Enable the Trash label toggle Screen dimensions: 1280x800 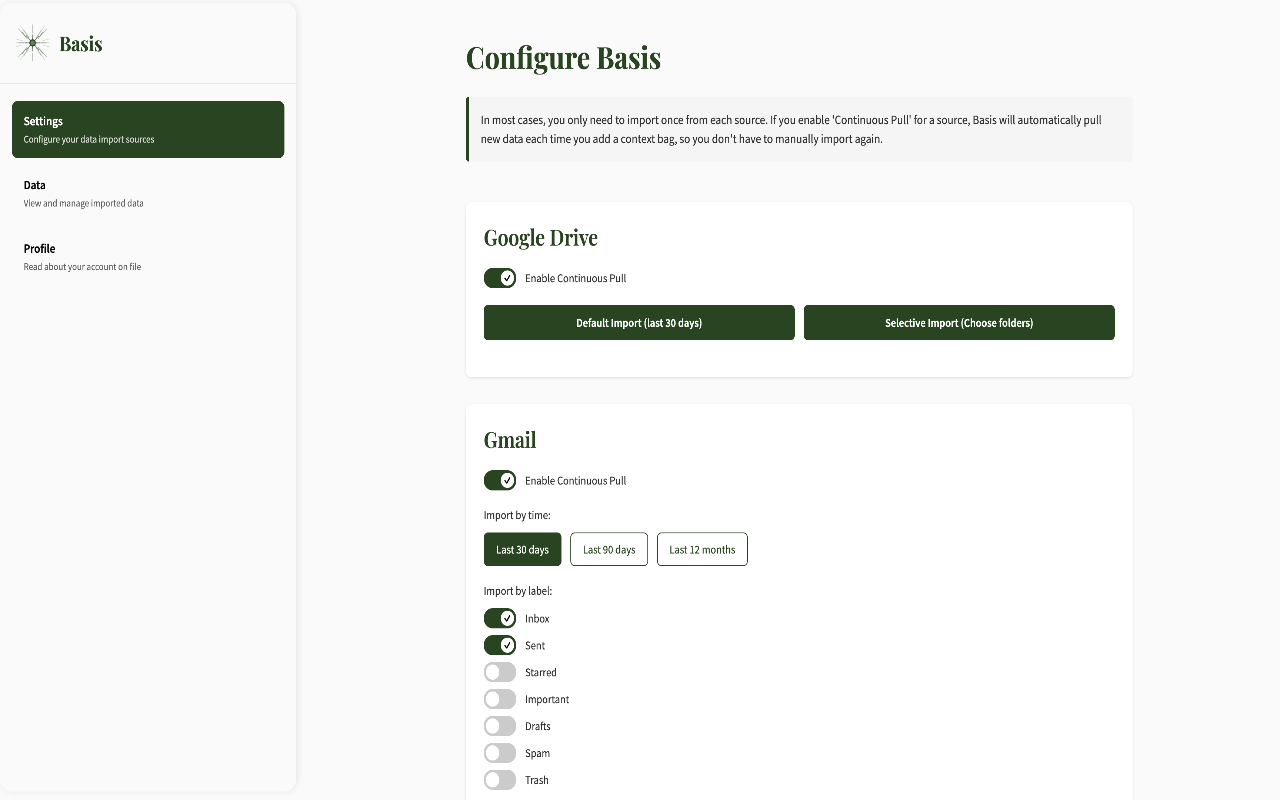500,780
